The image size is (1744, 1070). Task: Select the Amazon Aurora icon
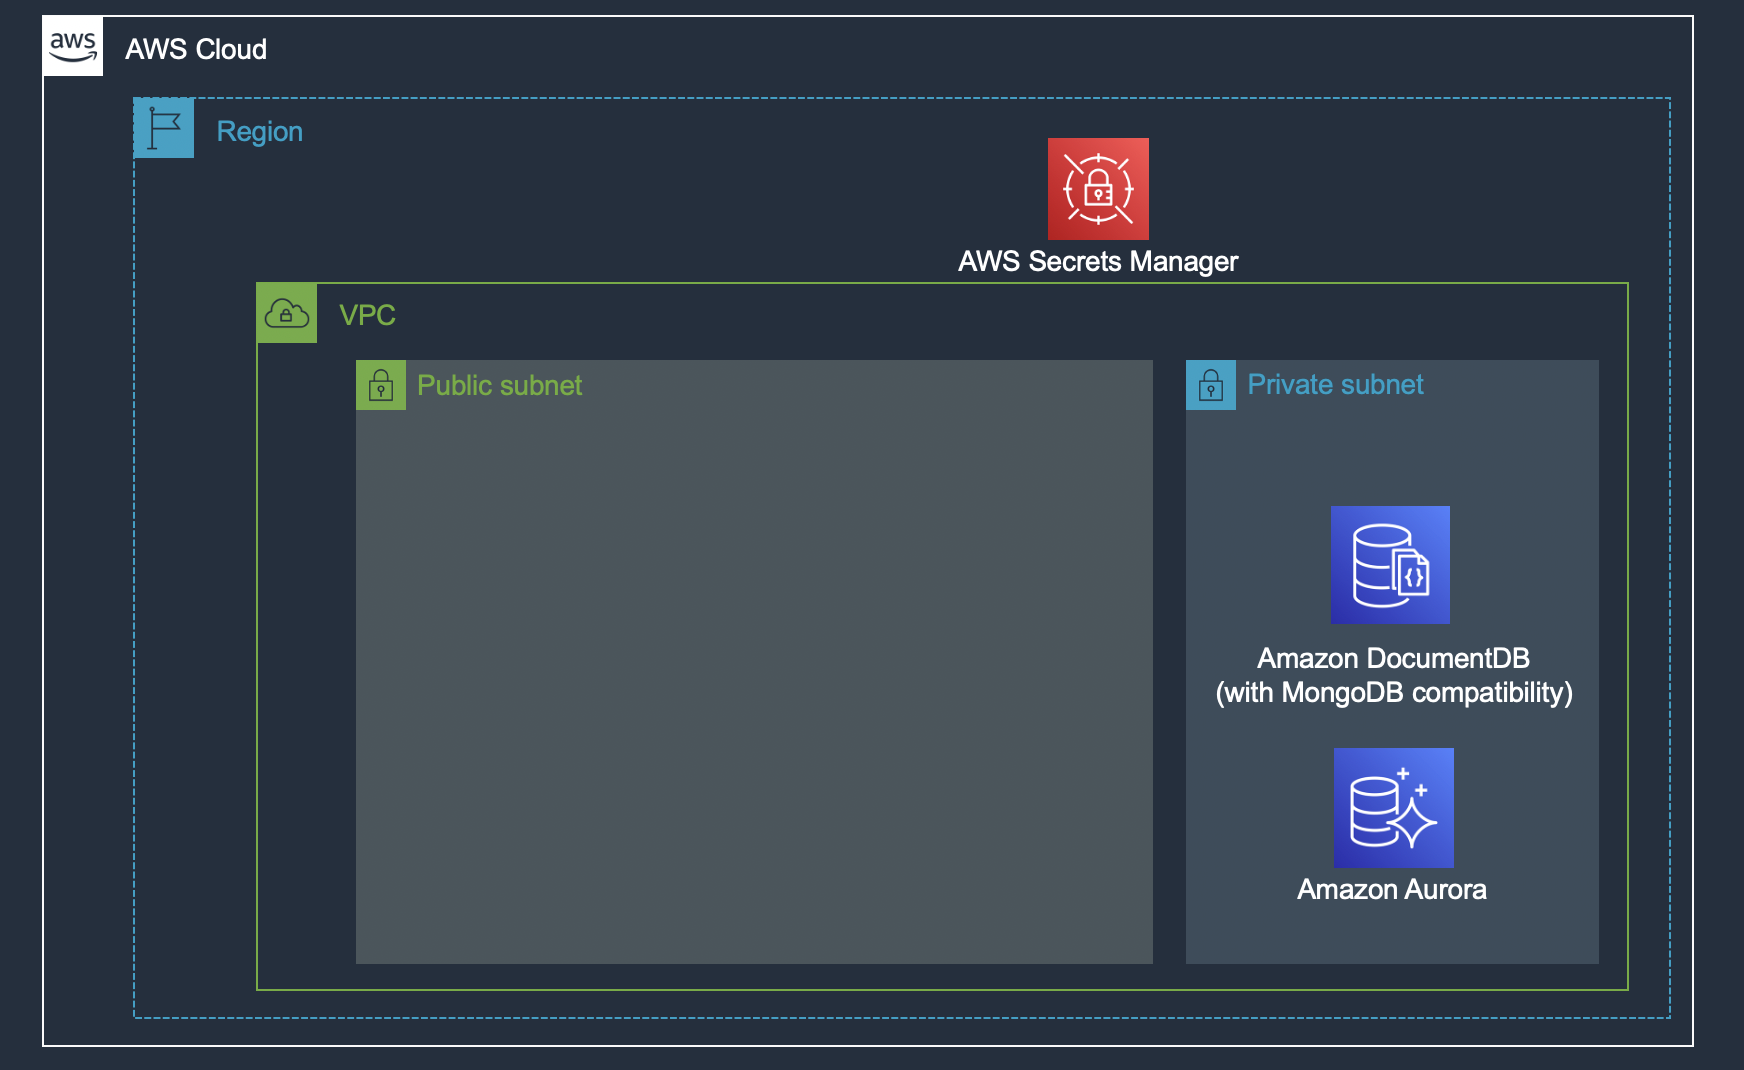[x=1394, y=808]
